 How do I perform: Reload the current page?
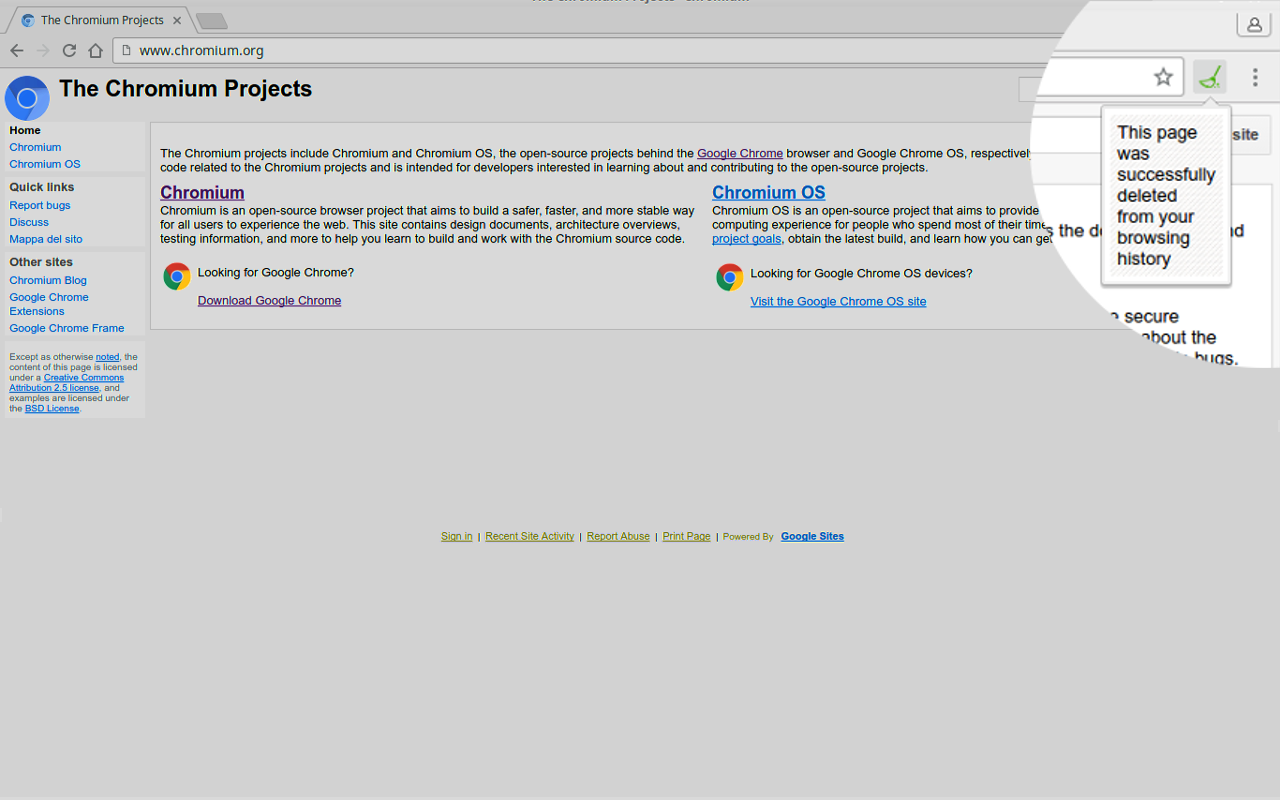tap(69, 51)
